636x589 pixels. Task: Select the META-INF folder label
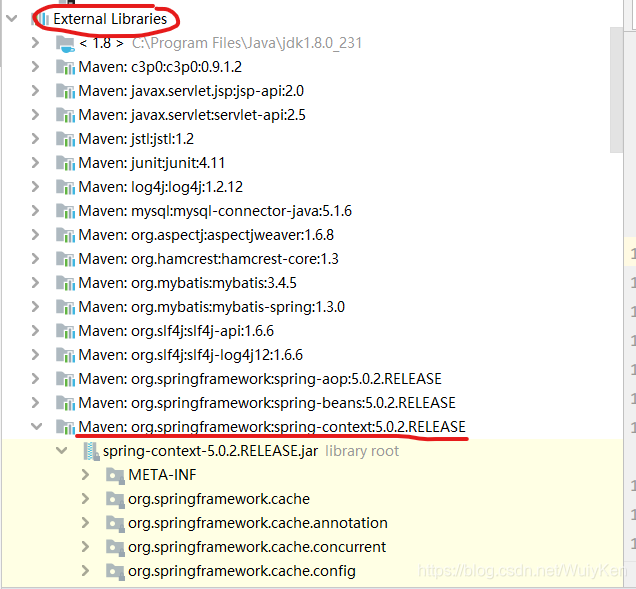[x=162, y=475]
